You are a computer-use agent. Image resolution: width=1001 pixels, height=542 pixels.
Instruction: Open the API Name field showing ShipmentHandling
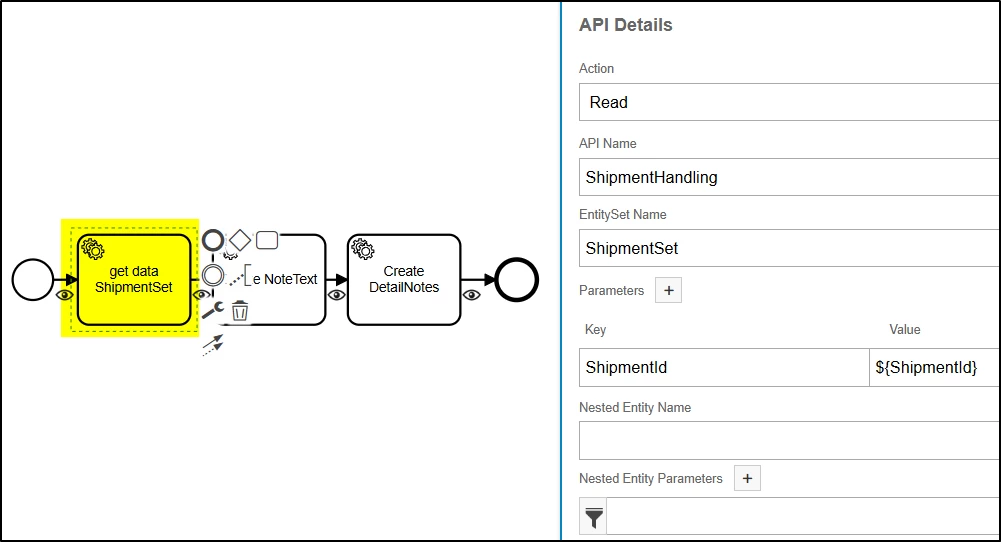coord(788,178)
